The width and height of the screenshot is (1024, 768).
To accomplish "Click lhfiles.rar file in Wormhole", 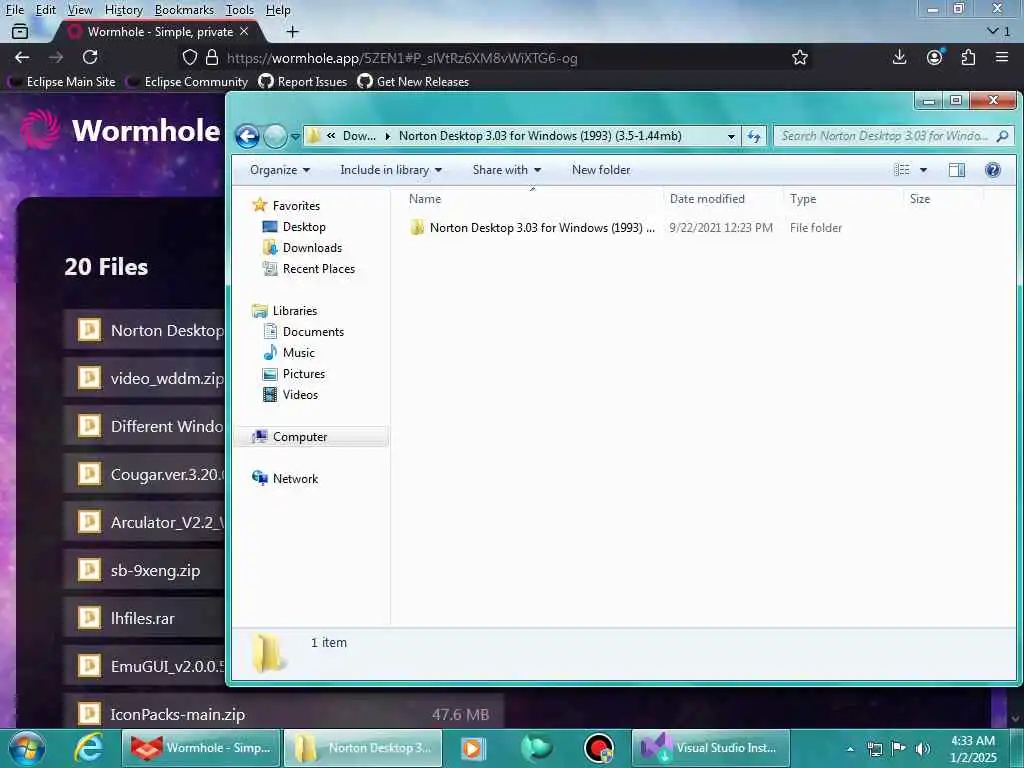I will click(142, 618).
